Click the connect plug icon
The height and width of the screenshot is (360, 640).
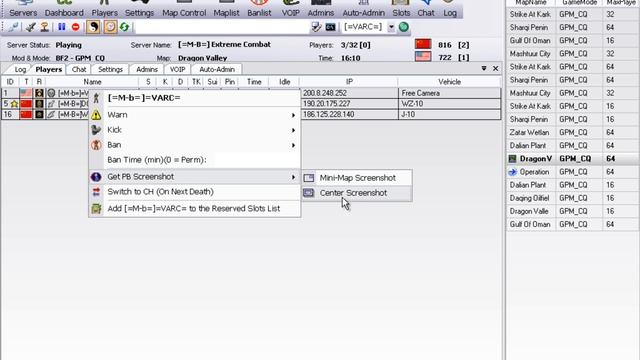tap(13, 27)
